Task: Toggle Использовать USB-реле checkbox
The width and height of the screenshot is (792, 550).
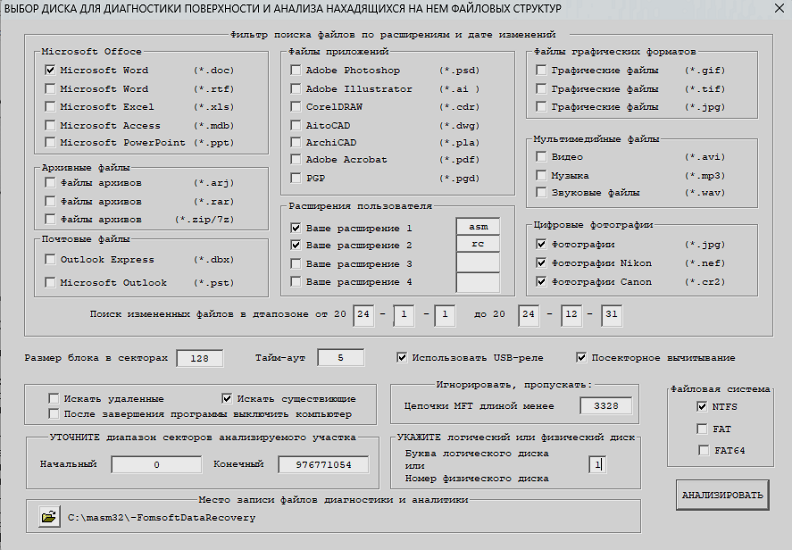Action: [x=402, y=357]
